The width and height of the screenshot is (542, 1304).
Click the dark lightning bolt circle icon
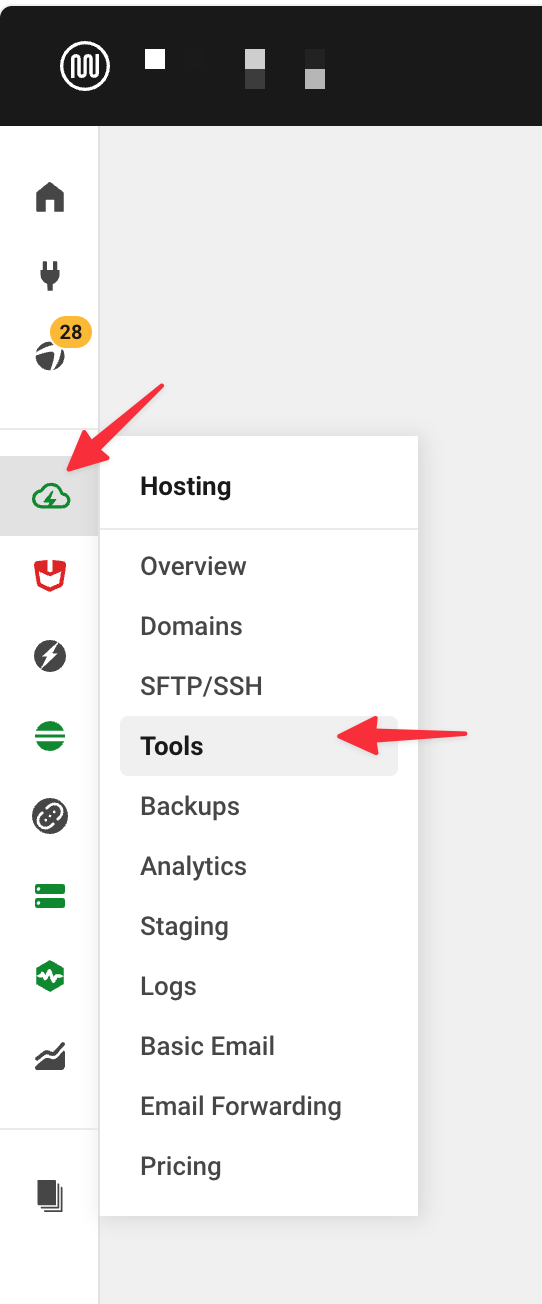(x=50, y=656)
